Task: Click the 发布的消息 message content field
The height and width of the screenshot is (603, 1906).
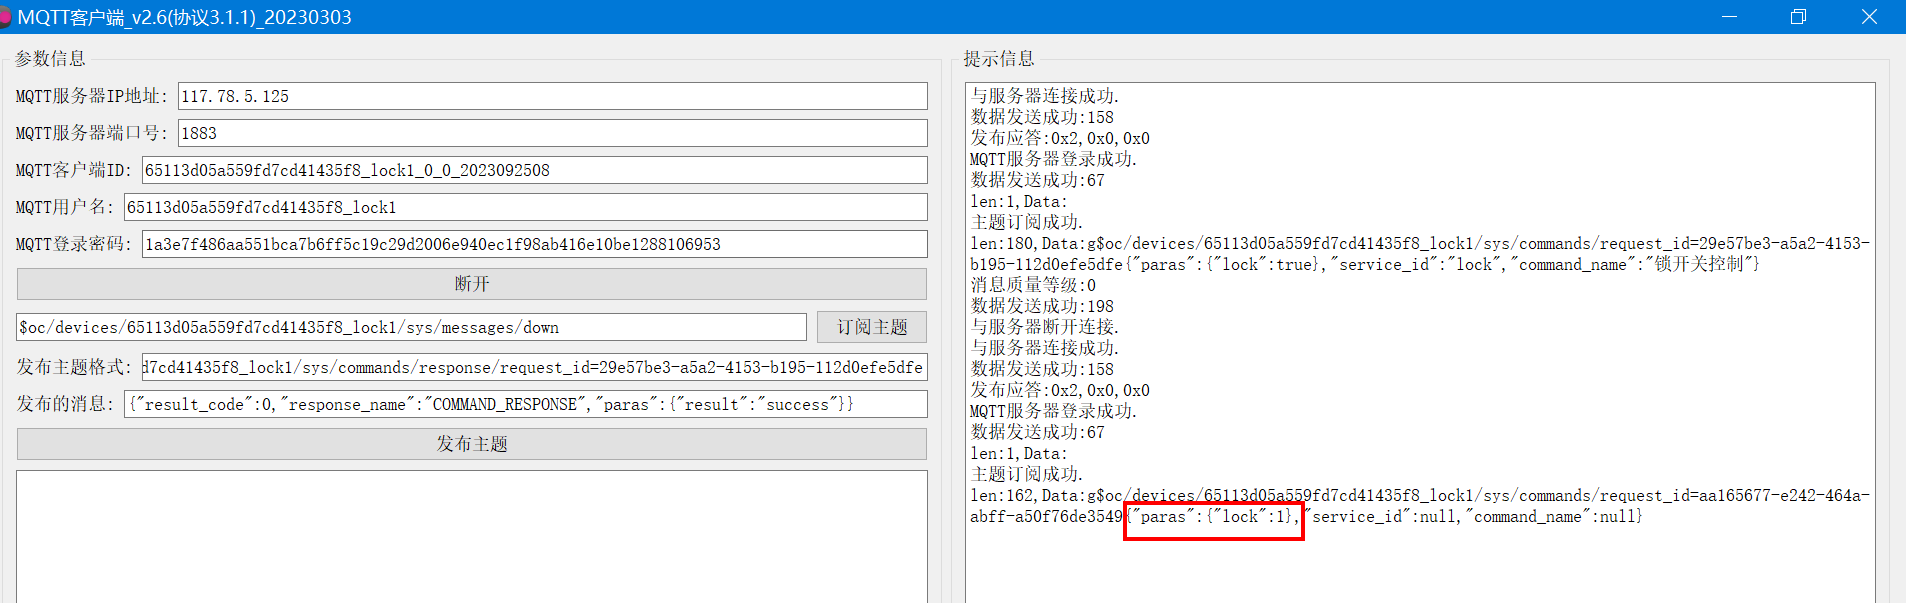Action: 525,404
